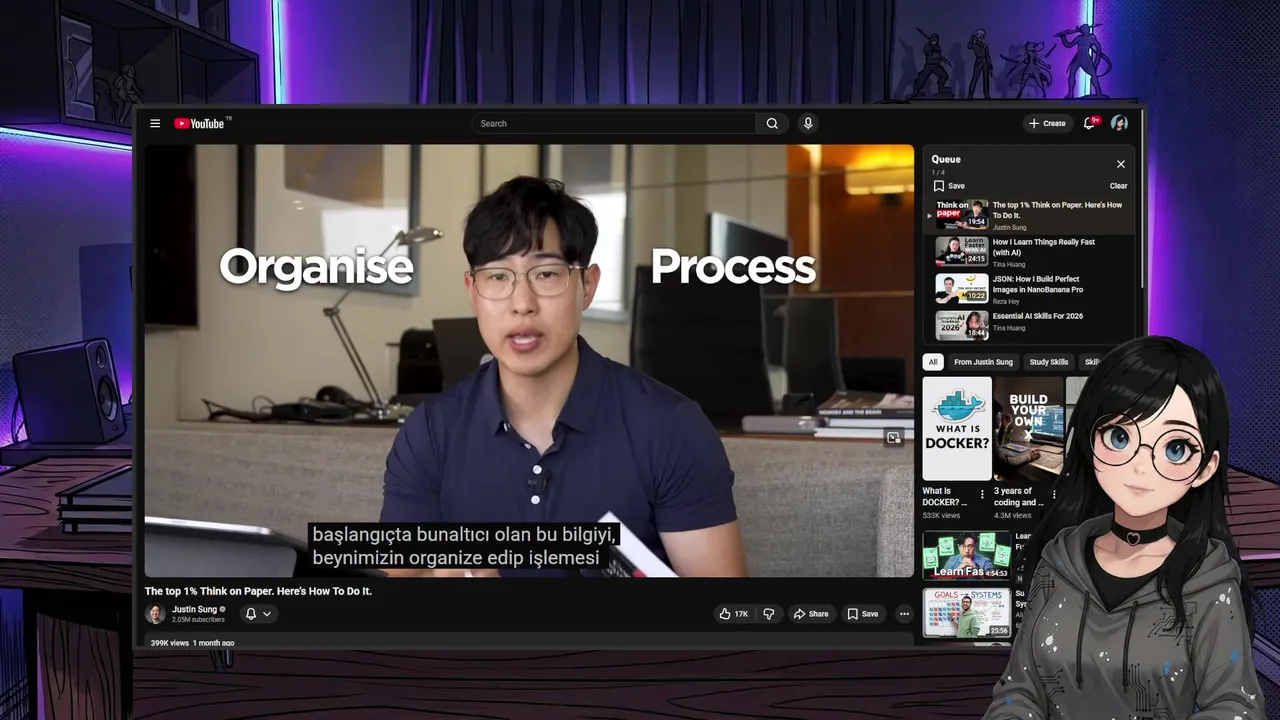
Task: Click Reza Hey channel name in queue
Action: [x=1007, y=301]
